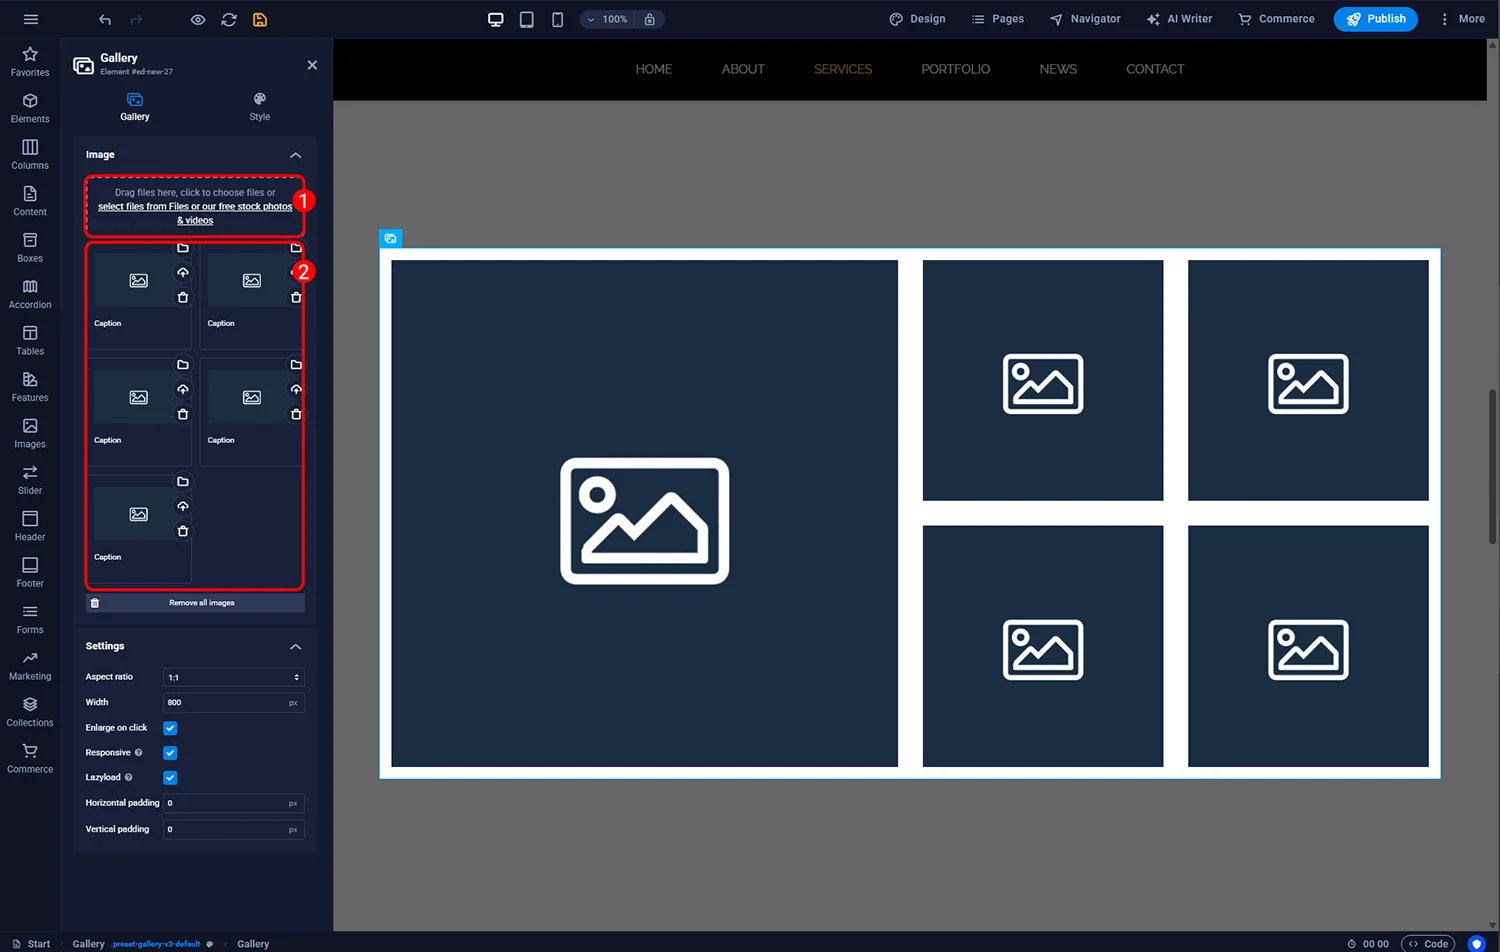Open the Aspect ratio dropdown
Screen dimensions: 1500x952
point(233,677)
